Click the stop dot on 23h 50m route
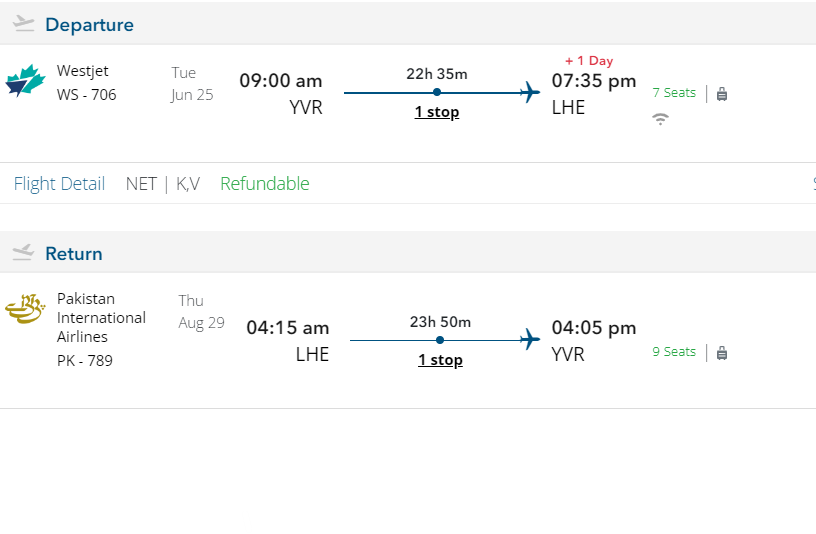Viewport: 816px width, 534px height. [440, 340]
